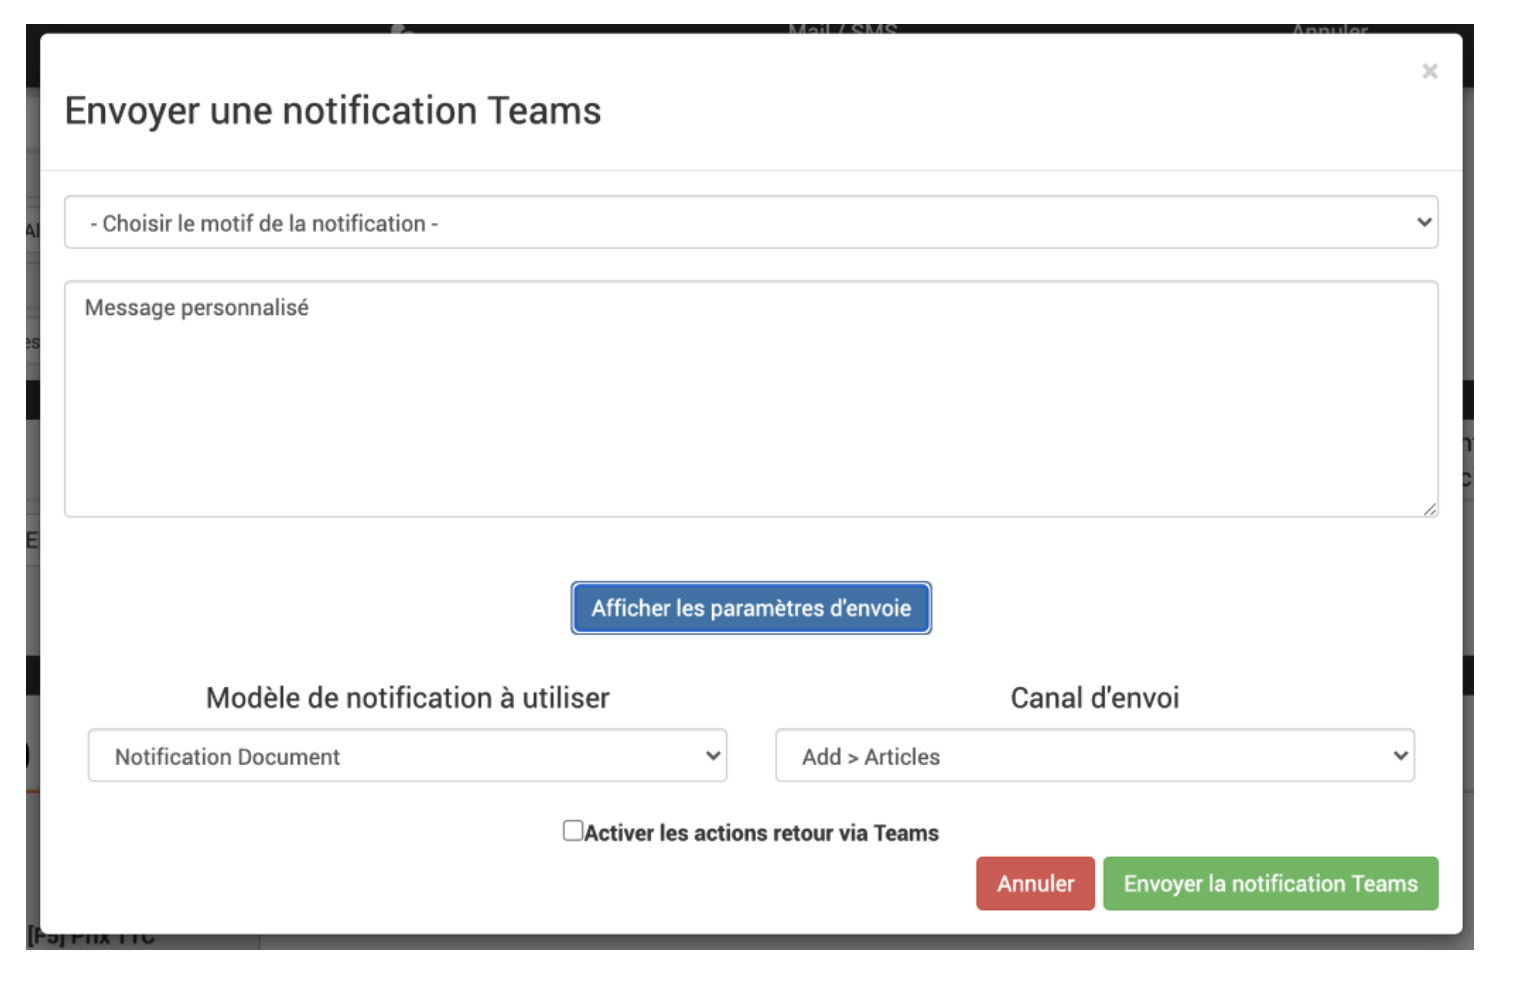Click the Envoyer une notification Teams heading
Screen dimensions: 1520x1000
click(333, 111)
